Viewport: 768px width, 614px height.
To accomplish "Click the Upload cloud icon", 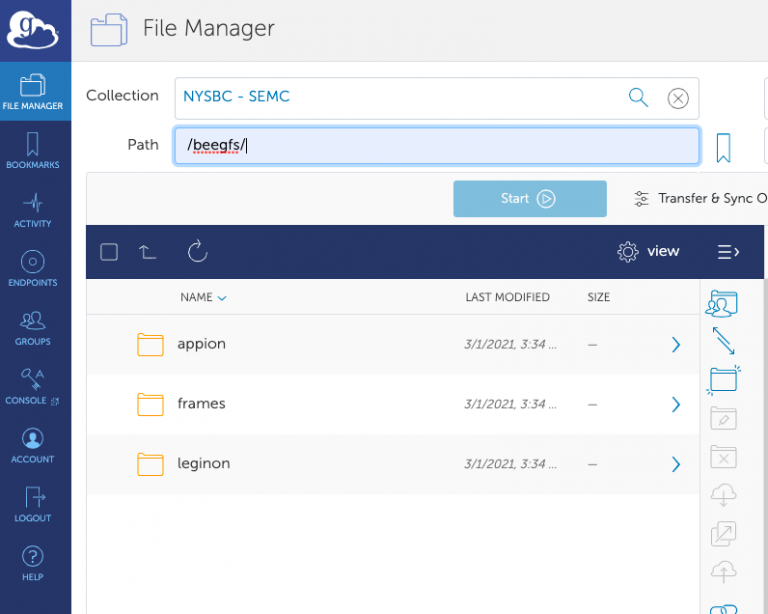I will point(723,572).
